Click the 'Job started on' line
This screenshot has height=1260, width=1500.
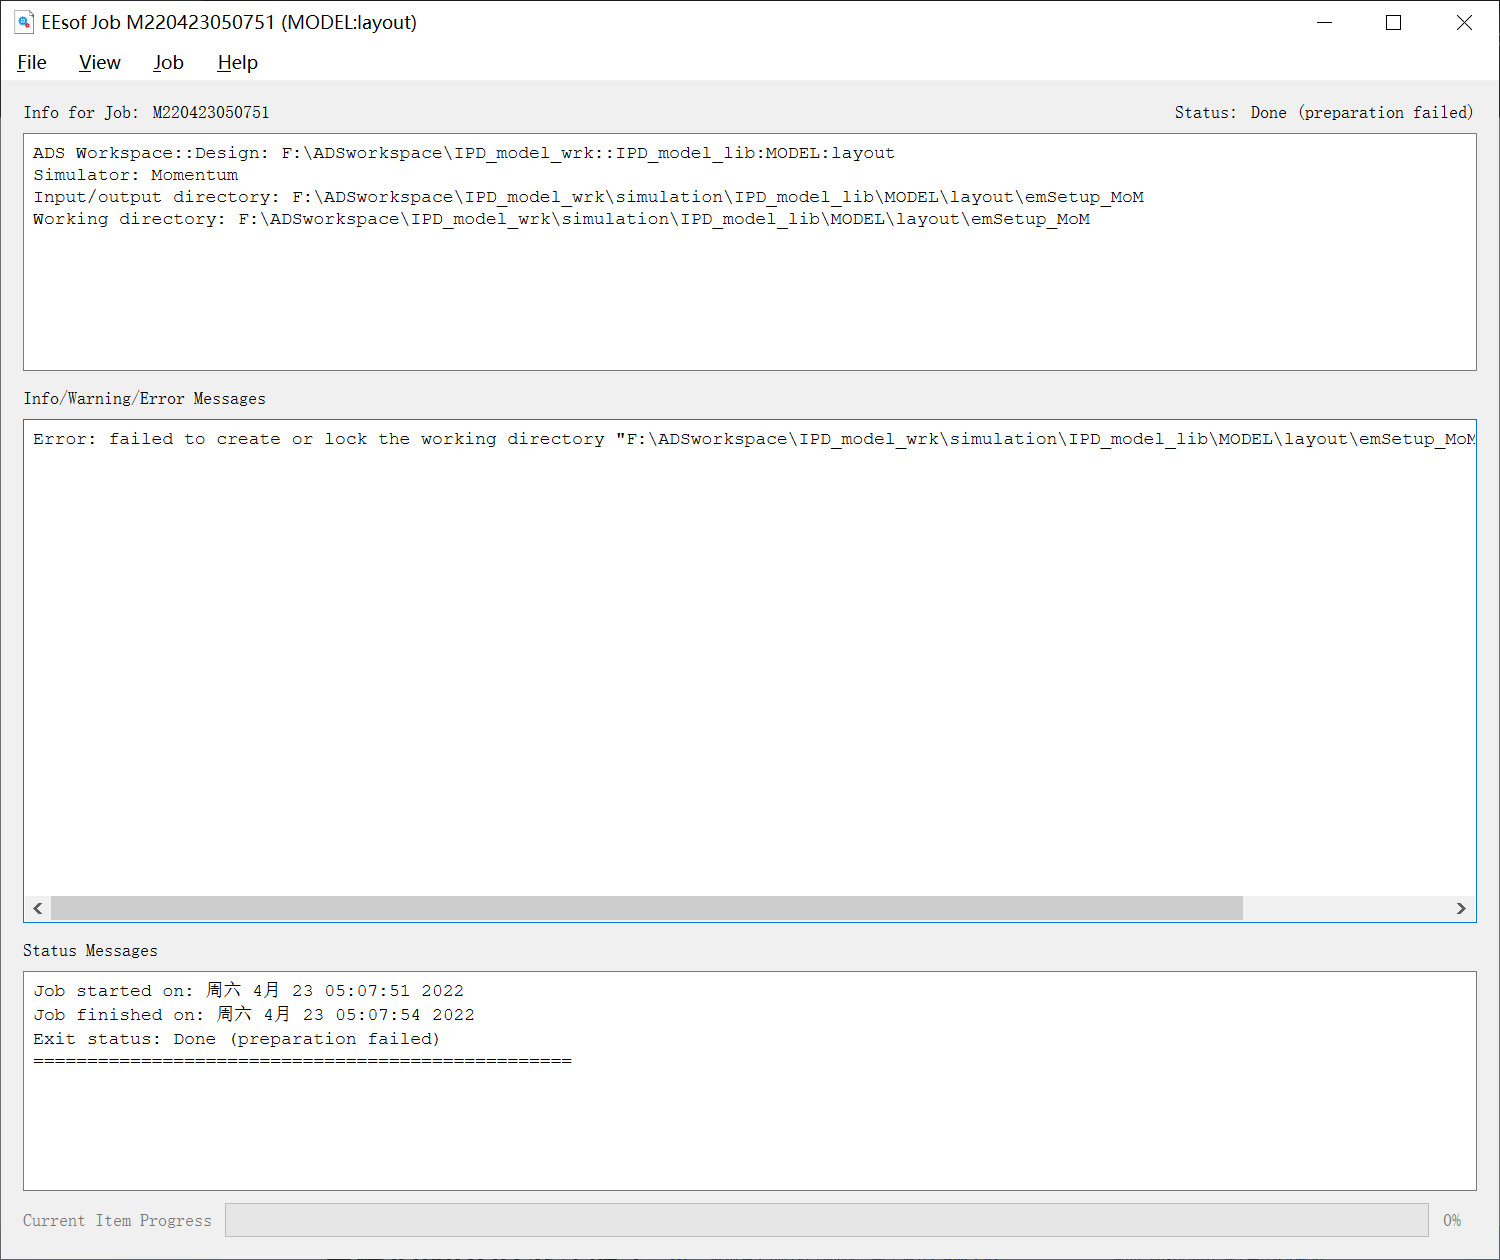point(249,991)
